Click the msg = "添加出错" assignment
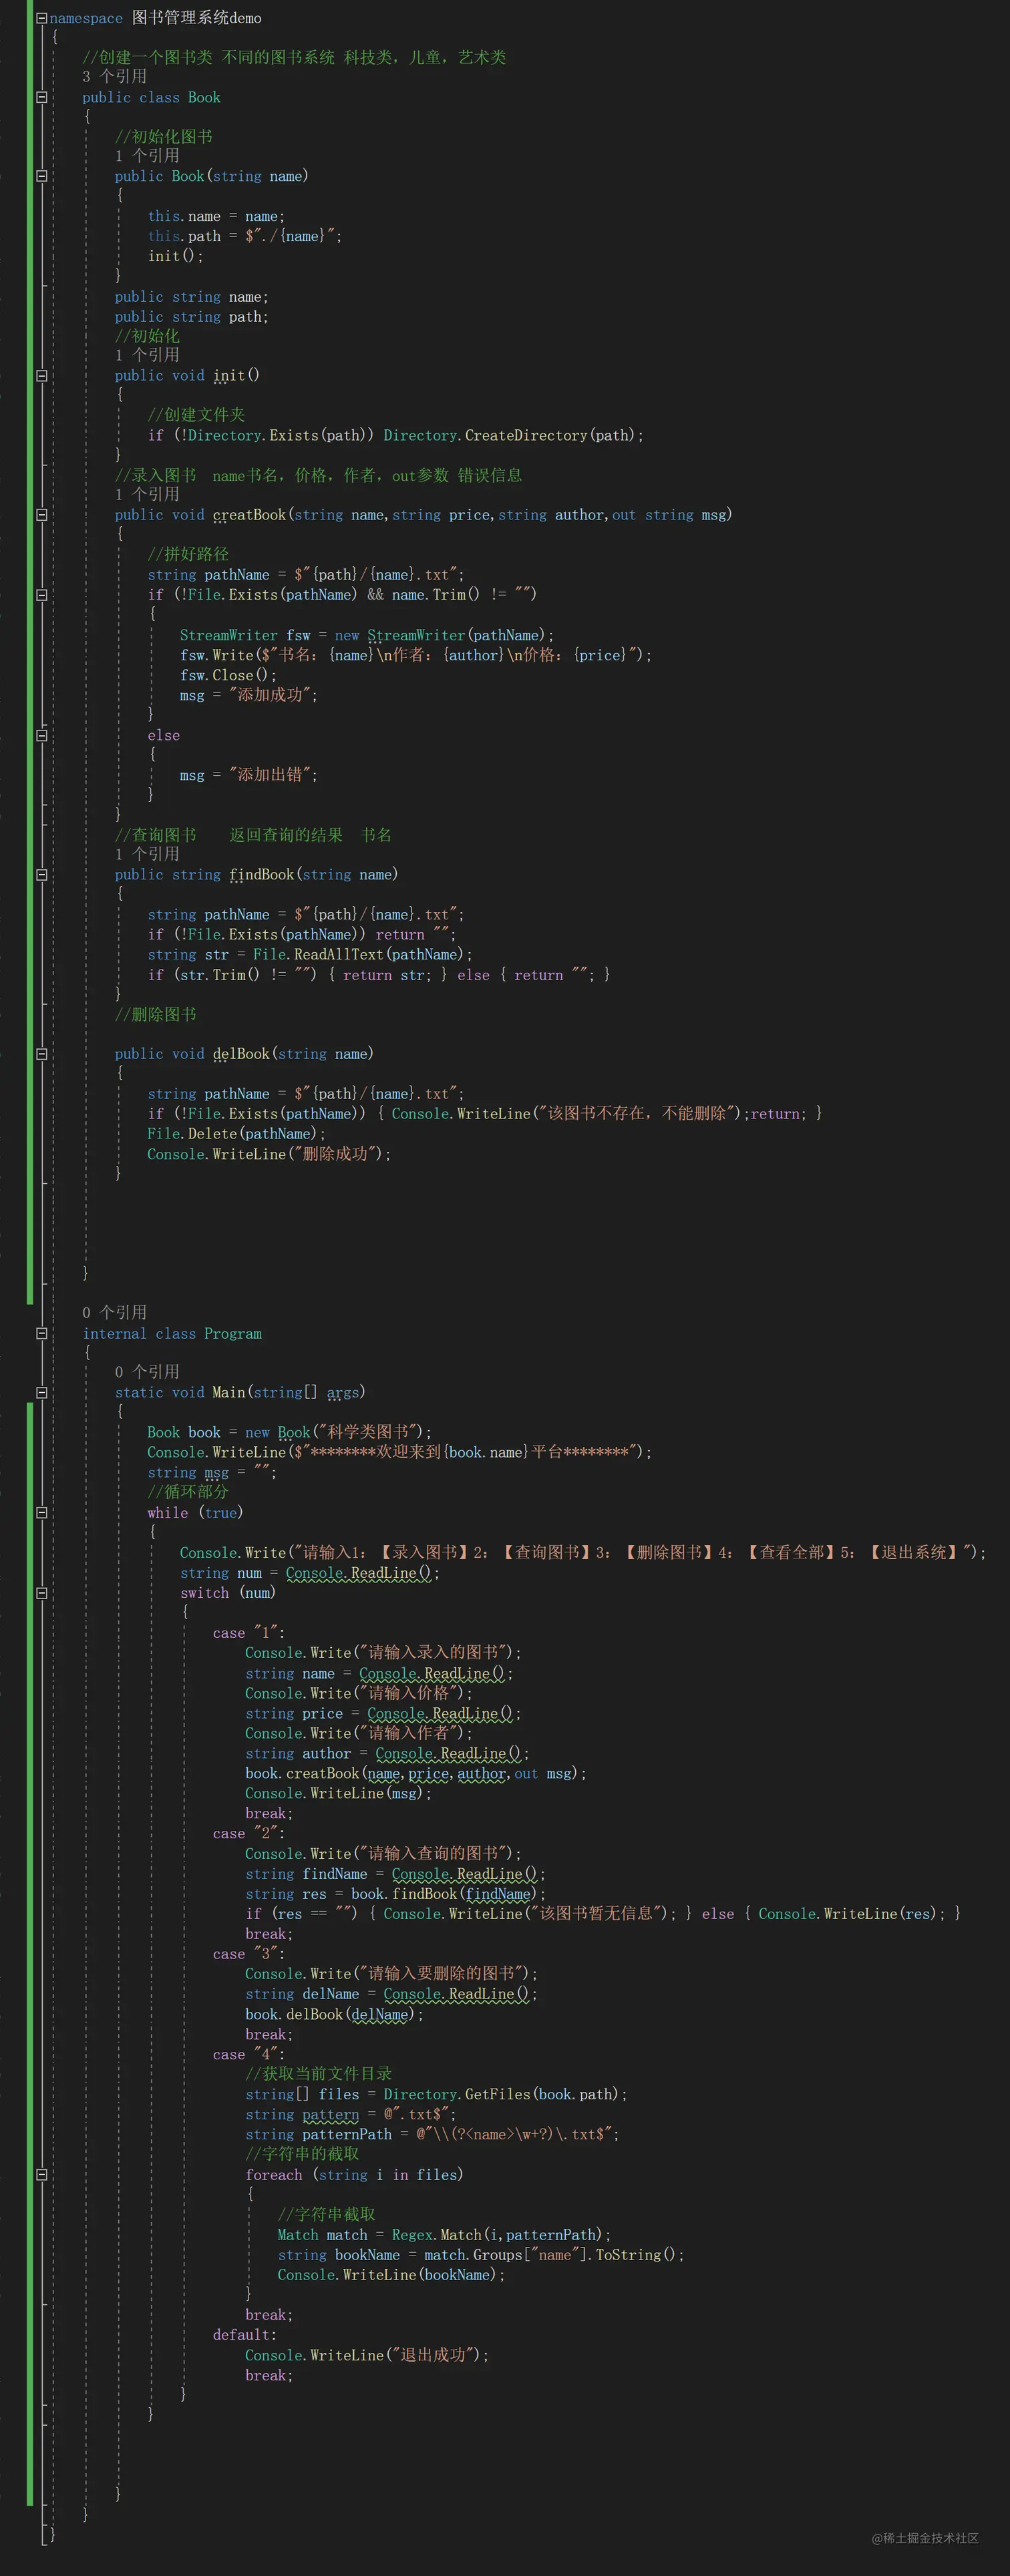The width and height of the screenshot is (1010, 2576). pyautogui.click(x=249, y=775)
